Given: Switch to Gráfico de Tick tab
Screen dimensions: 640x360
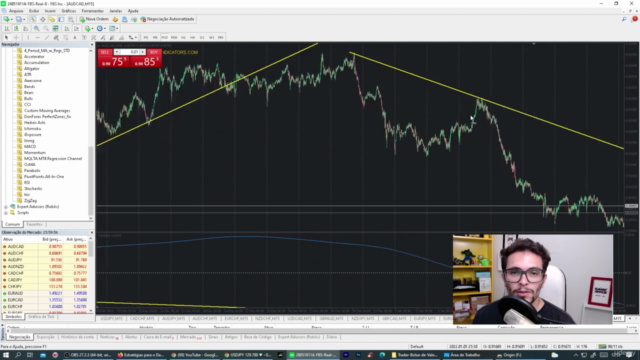Looking at the screenshot, I should (41, 317).
